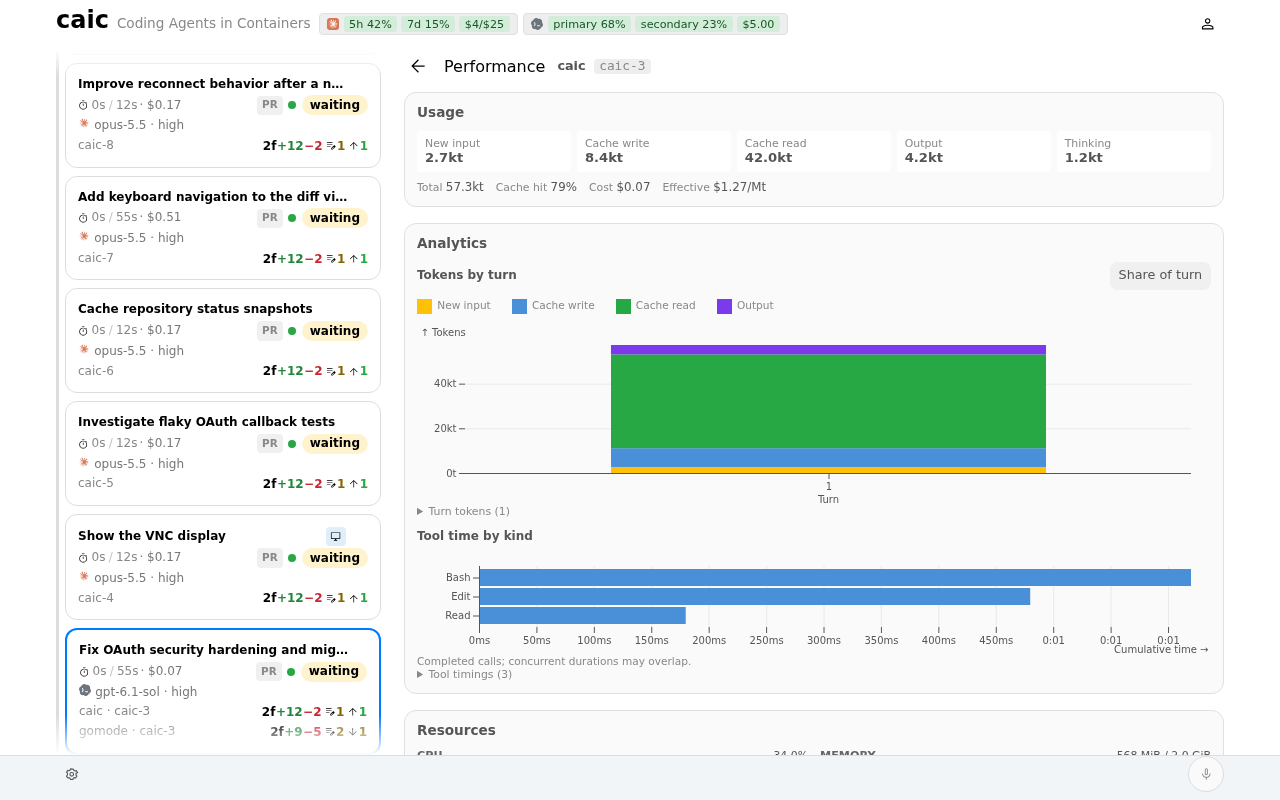Click the $5.00 budget badge
This screenshot has width=1280, height=800.
pos(758,24)
